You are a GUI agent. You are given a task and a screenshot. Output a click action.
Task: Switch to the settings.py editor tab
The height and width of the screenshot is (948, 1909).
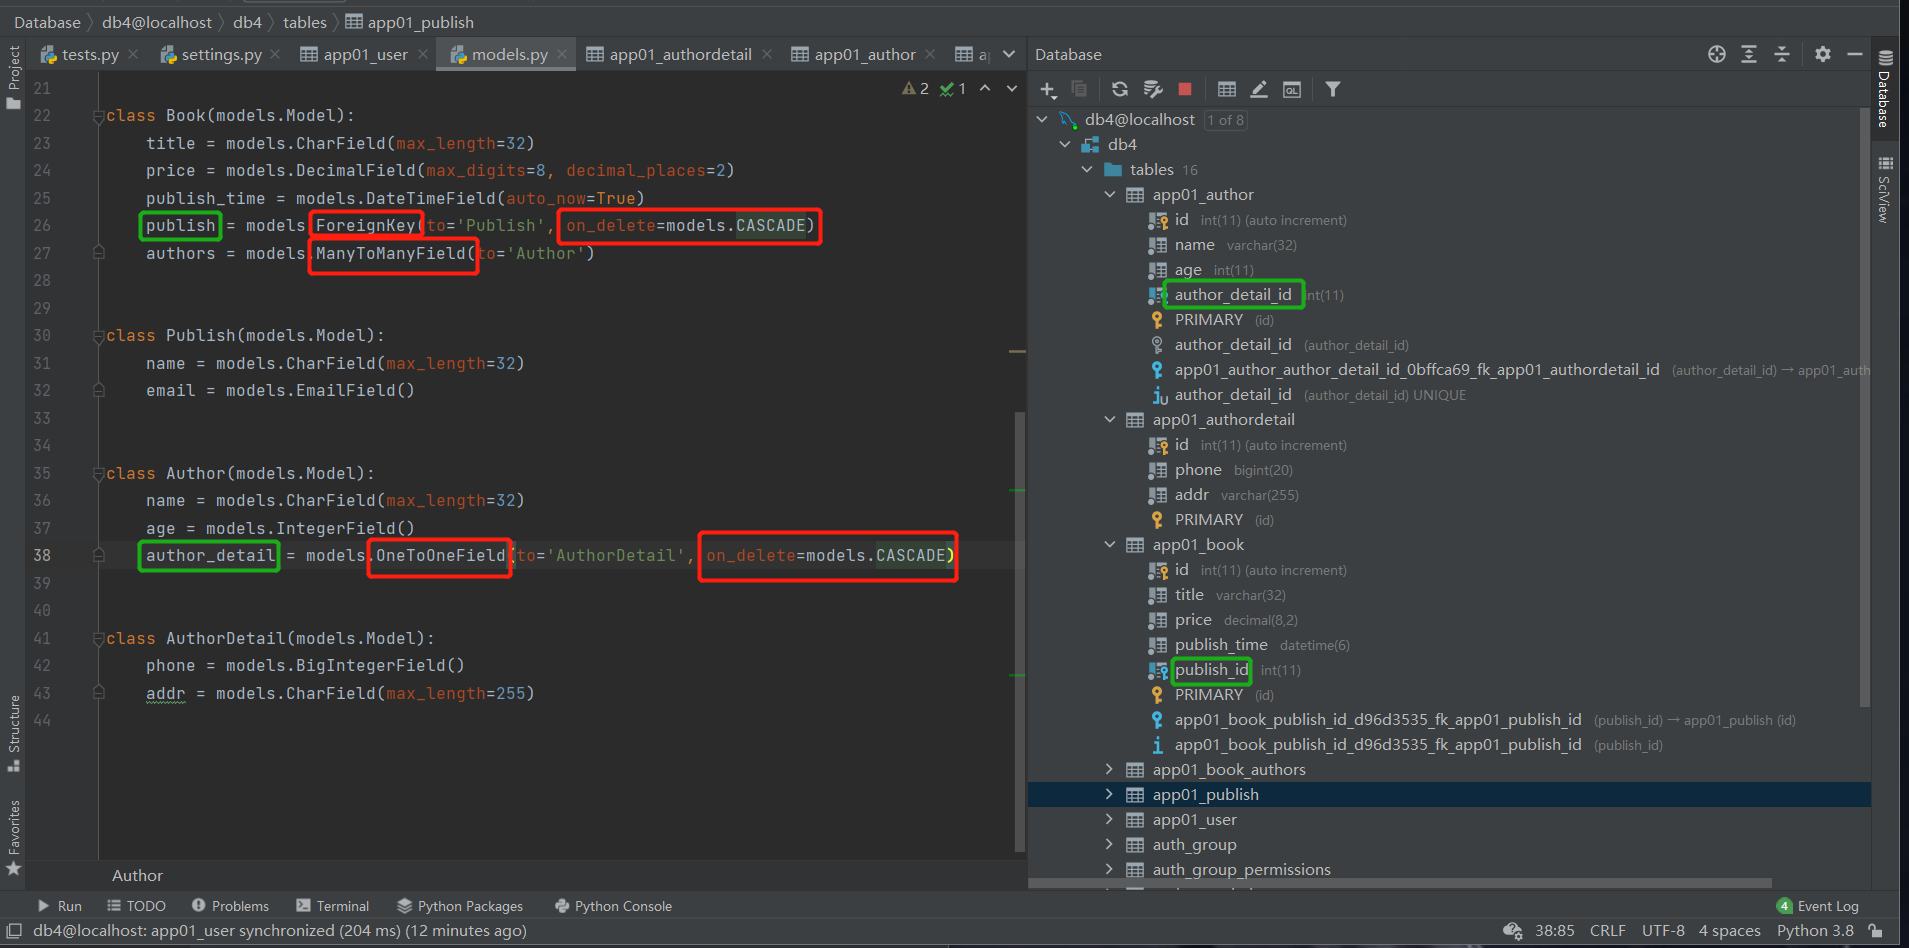(220, 54)
